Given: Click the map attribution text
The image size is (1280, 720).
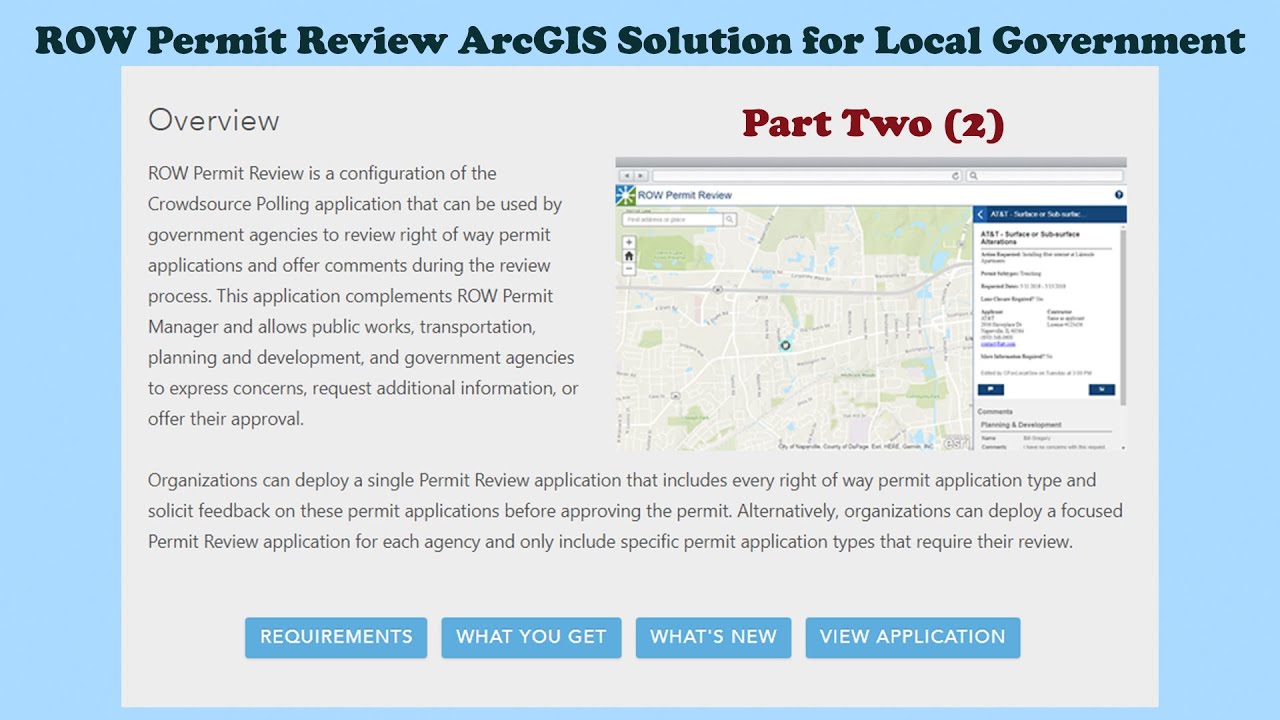Looking at the screenshot, I should click(856, 446).
